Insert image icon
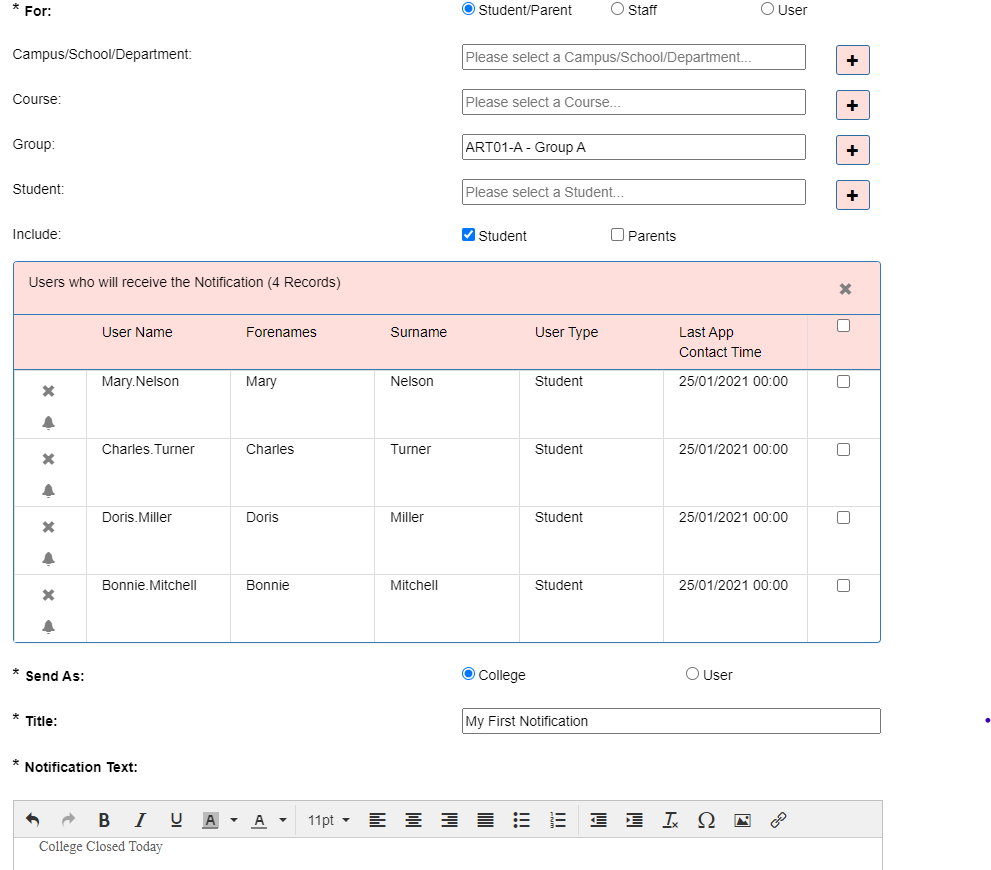991x870 pixels. 742,820
